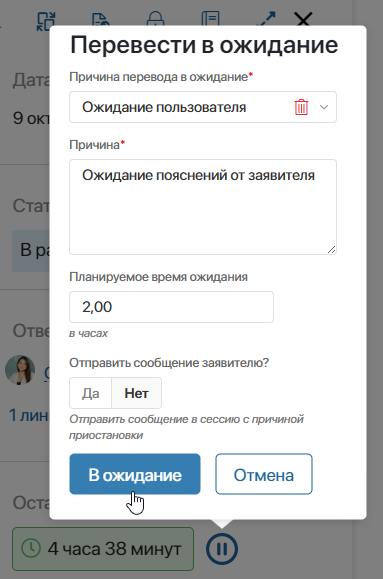
Task: Click the planned waiting time field
Action: point(171,307)
